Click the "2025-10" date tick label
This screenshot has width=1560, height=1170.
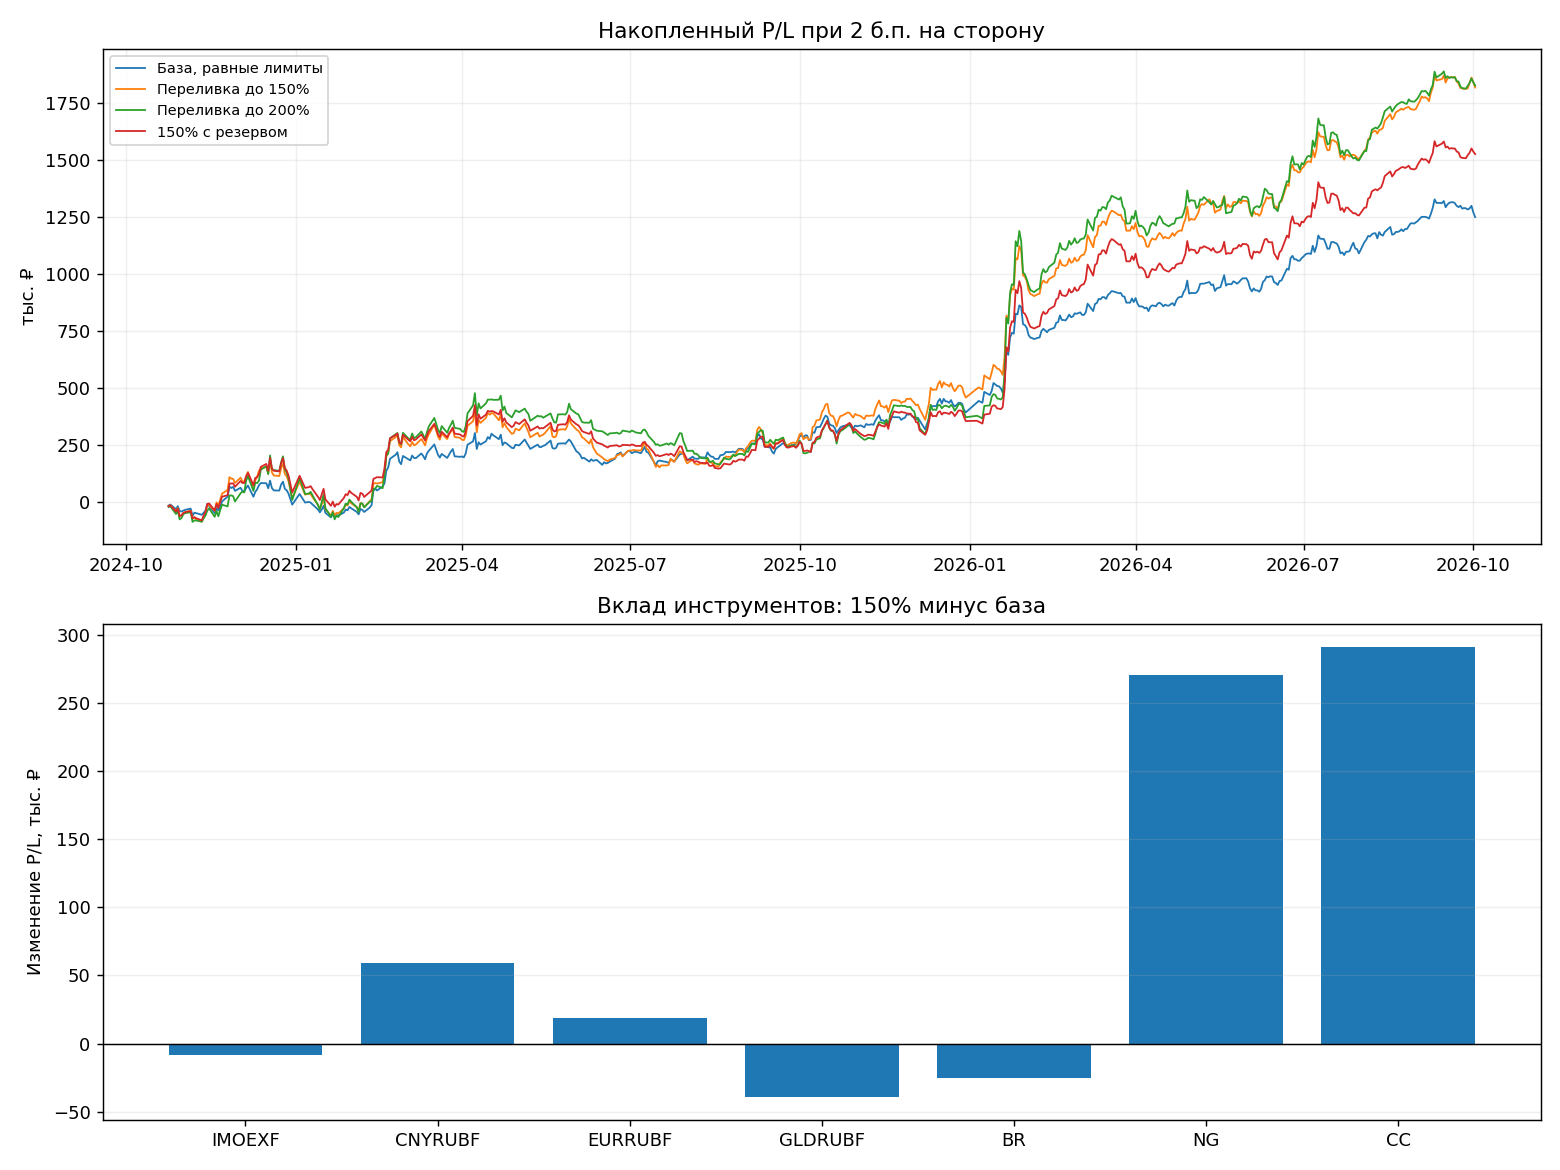[x=800, y=565]
